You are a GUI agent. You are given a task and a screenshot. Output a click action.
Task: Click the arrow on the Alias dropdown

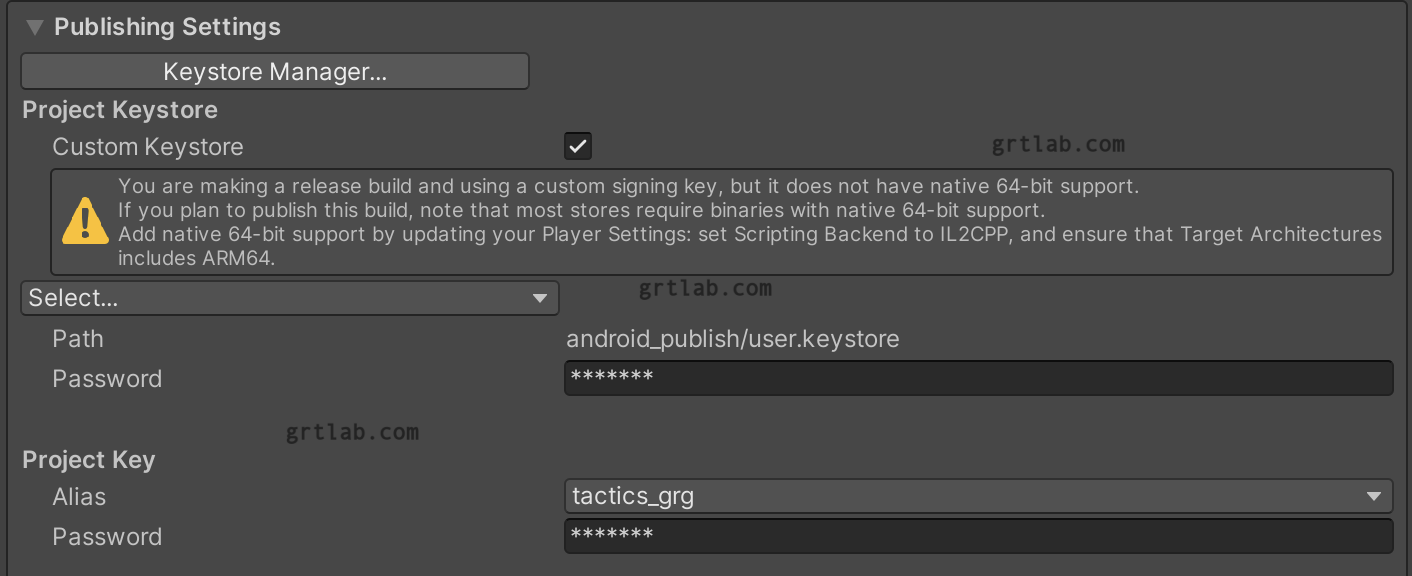1374,496
